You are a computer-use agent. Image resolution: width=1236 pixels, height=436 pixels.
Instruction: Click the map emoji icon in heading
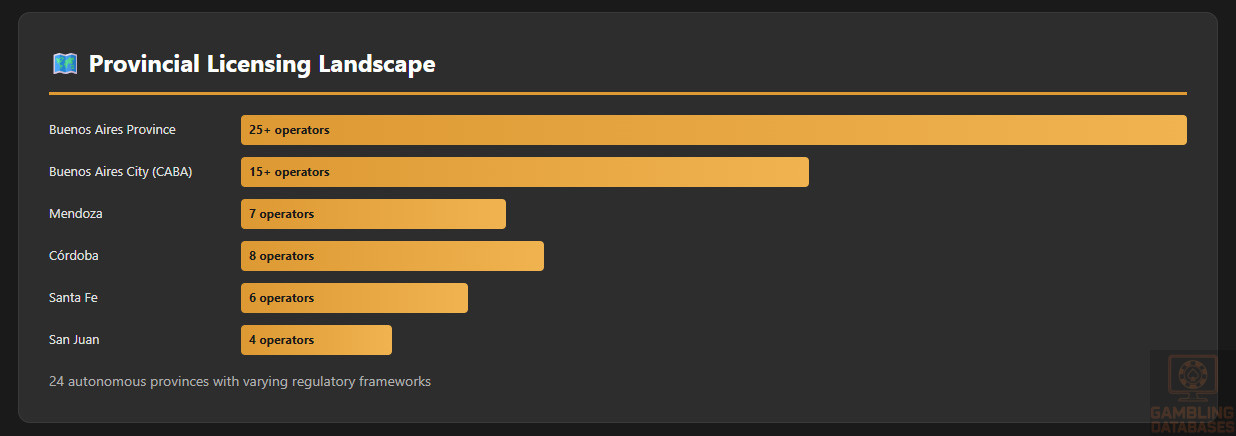65,64
